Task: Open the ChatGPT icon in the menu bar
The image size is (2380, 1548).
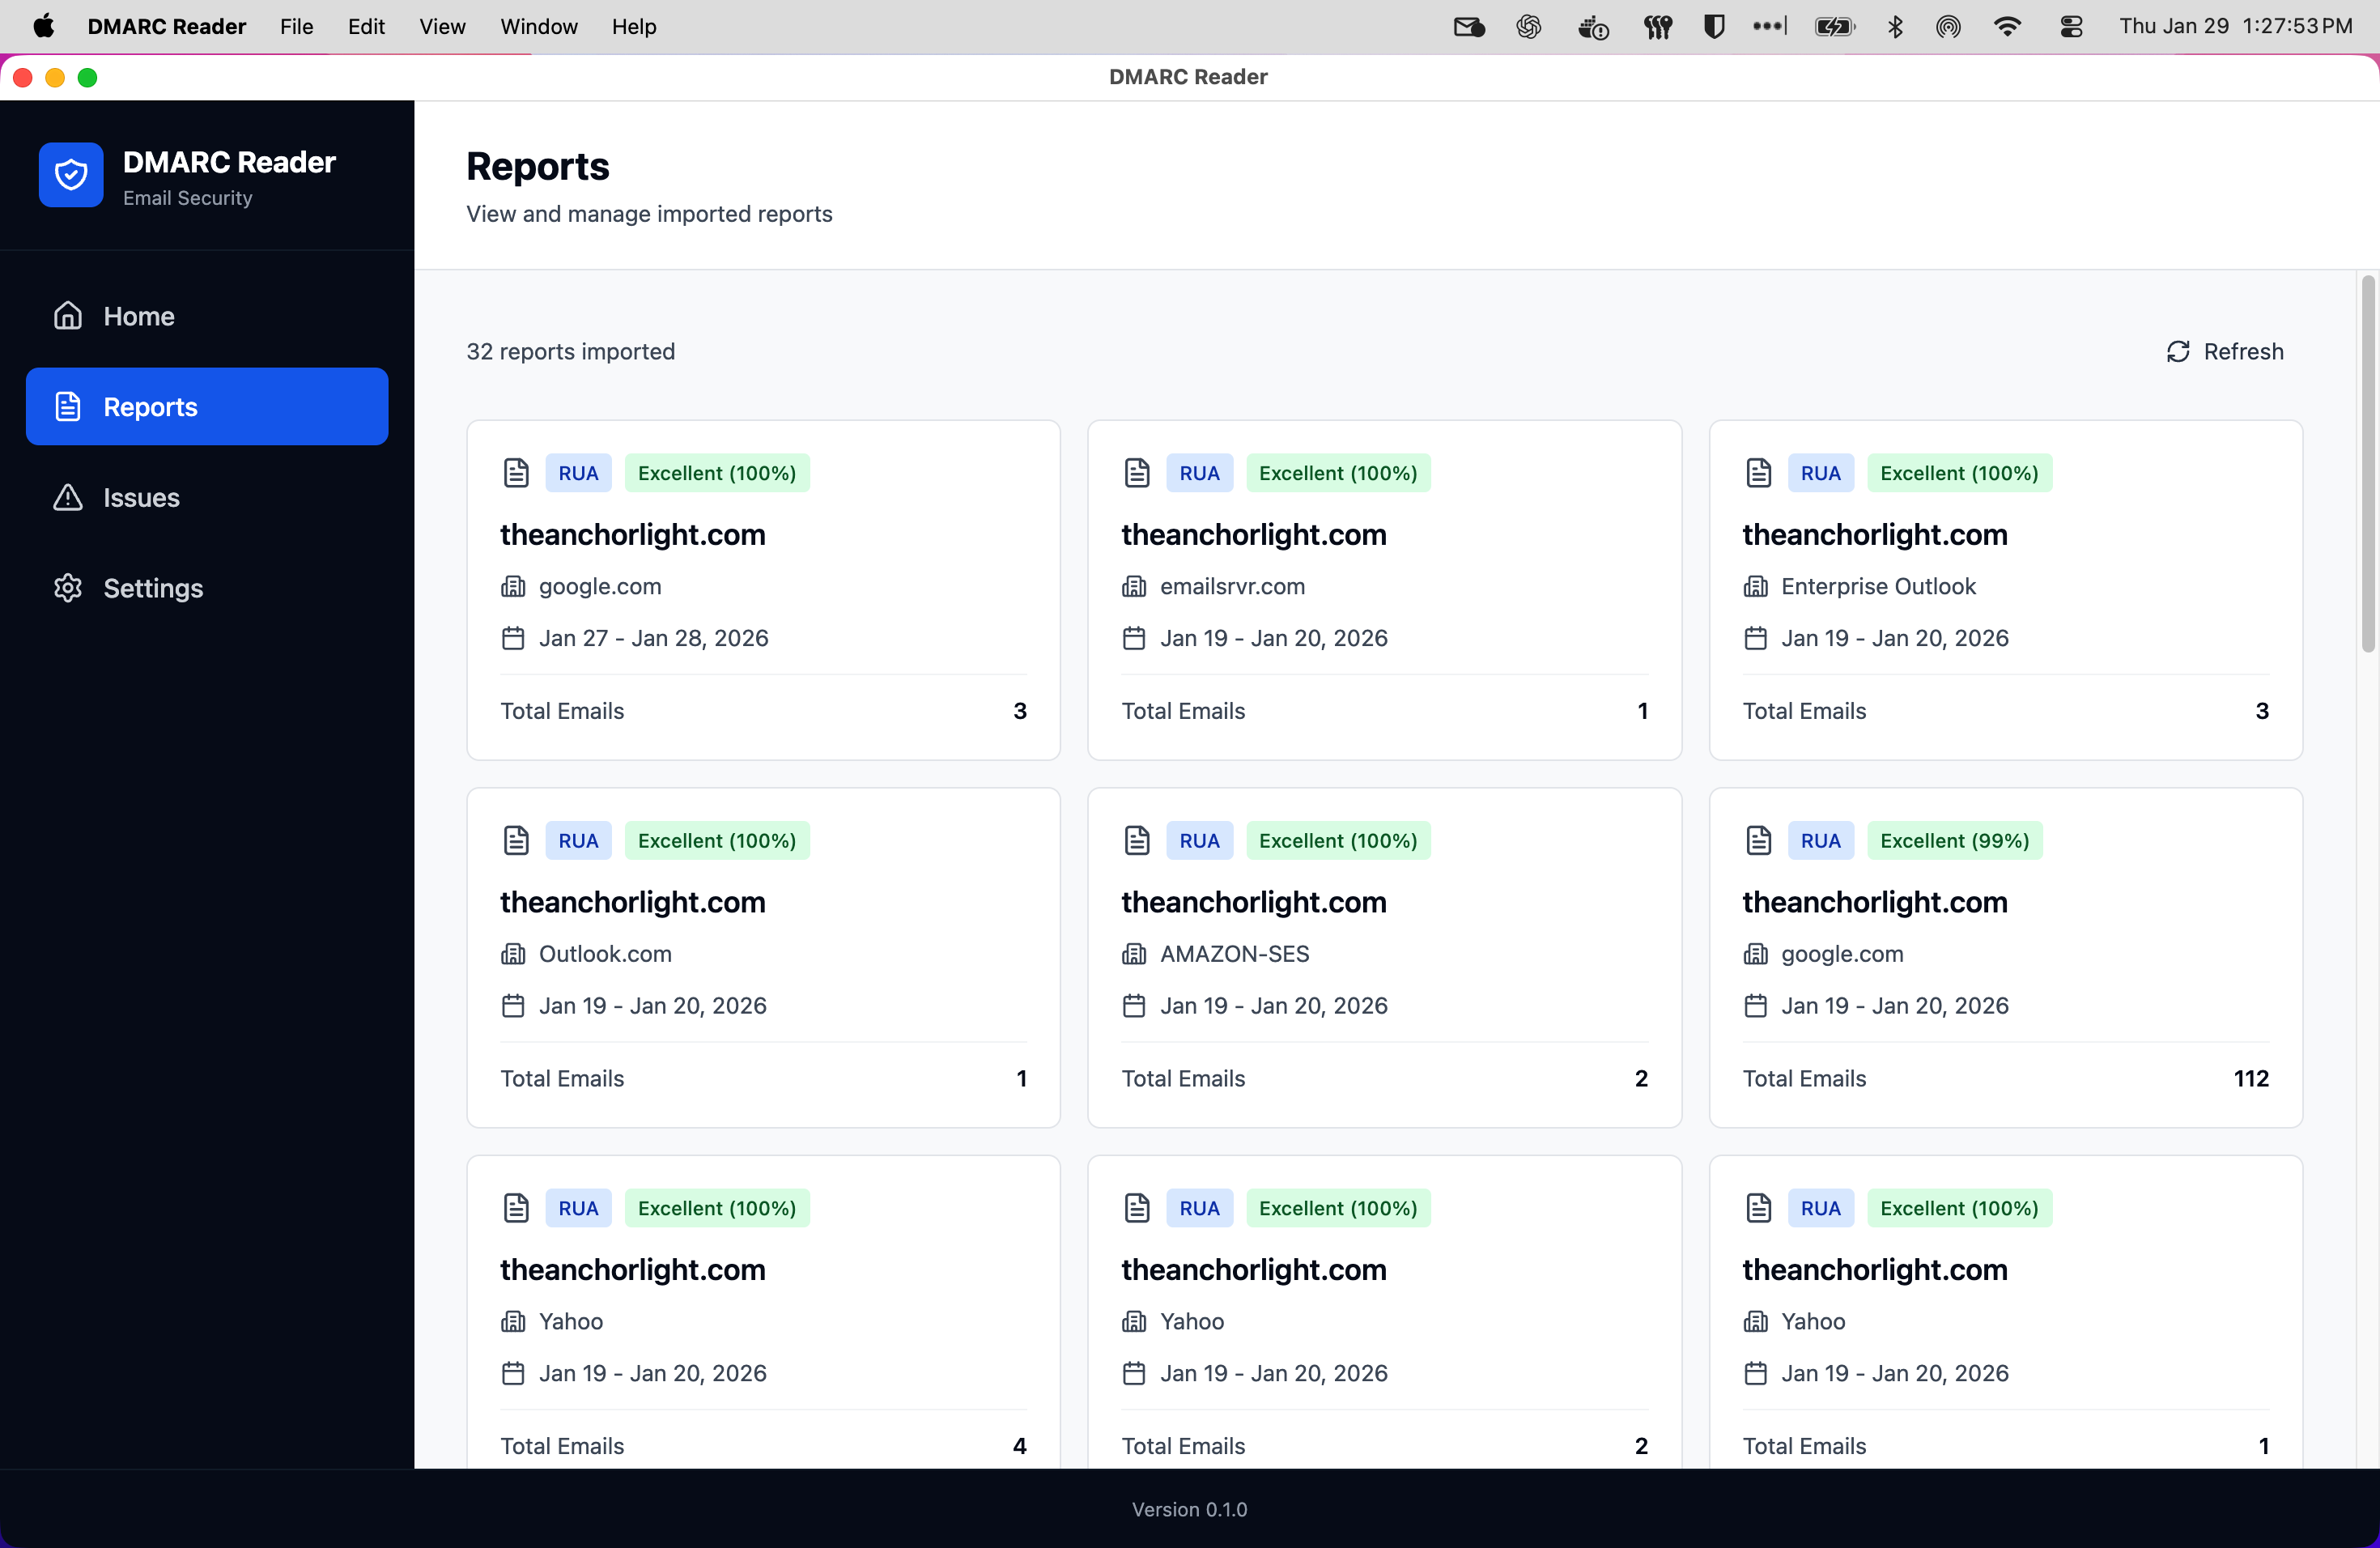Action: pyautogui.click(x=1528, y=26)
